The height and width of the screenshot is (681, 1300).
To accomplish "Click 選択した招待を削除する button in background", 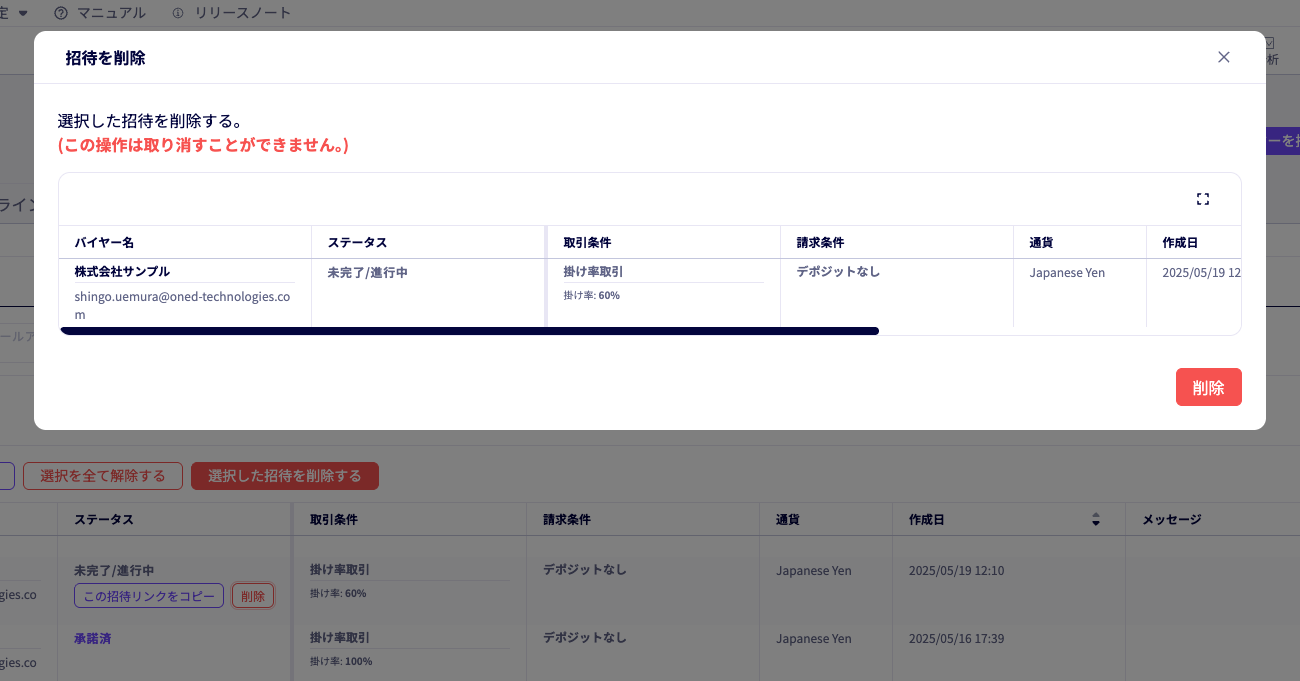I will pos(285,476).
